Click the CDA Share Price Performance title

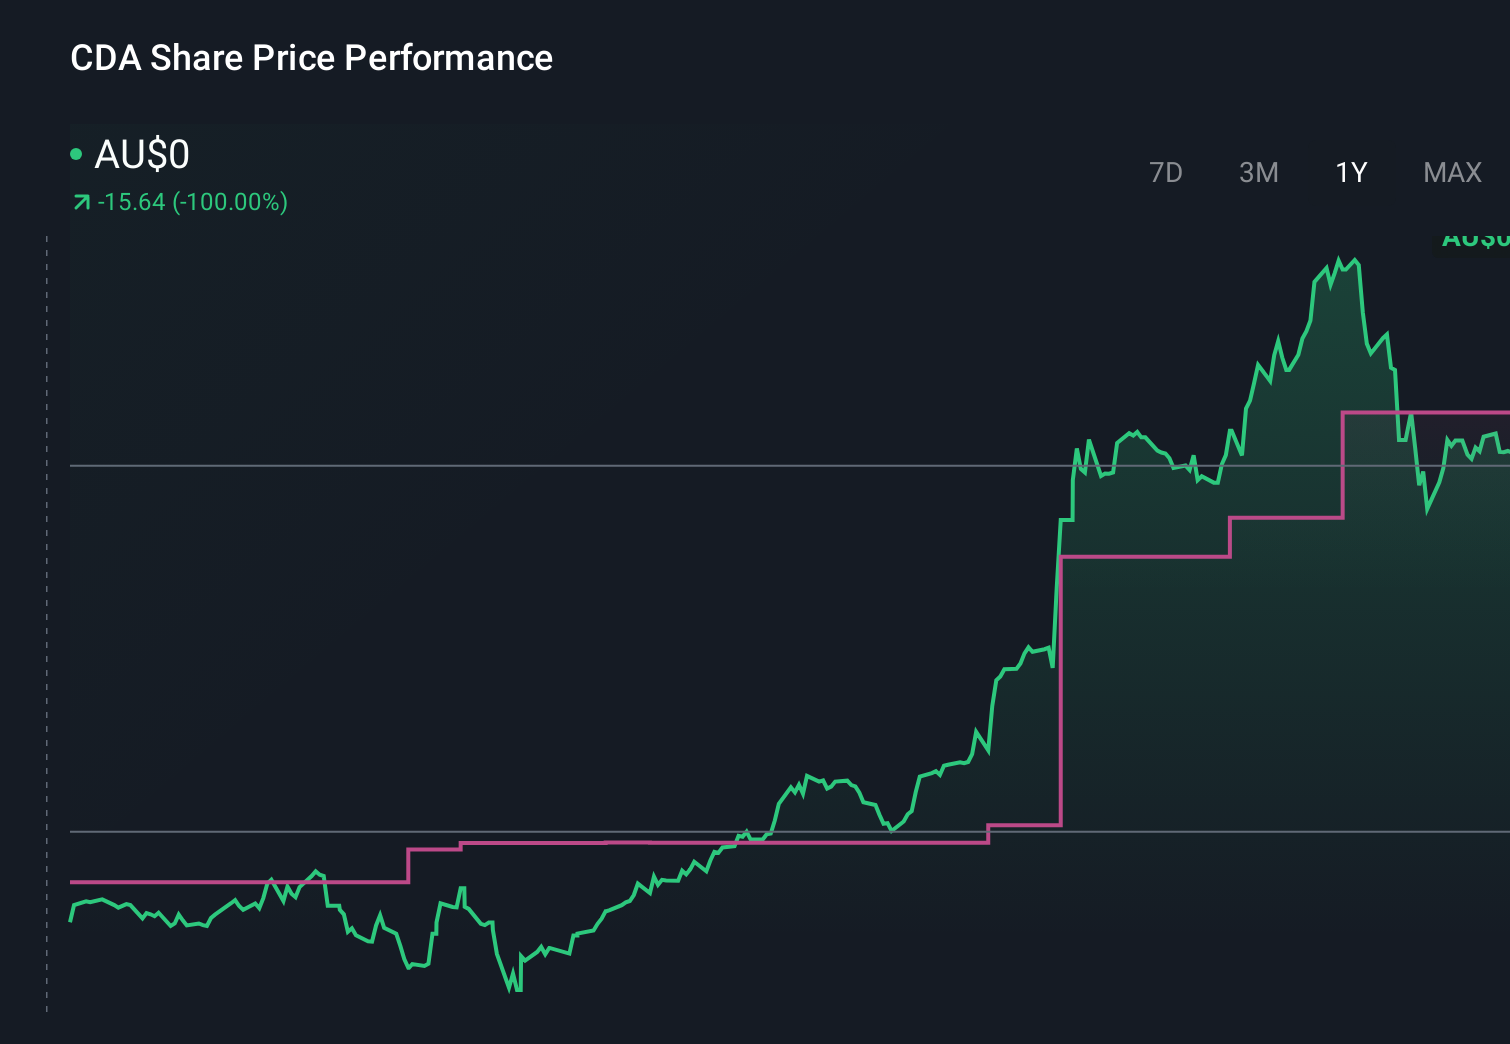pyautogui.click(x=311, y=58)
